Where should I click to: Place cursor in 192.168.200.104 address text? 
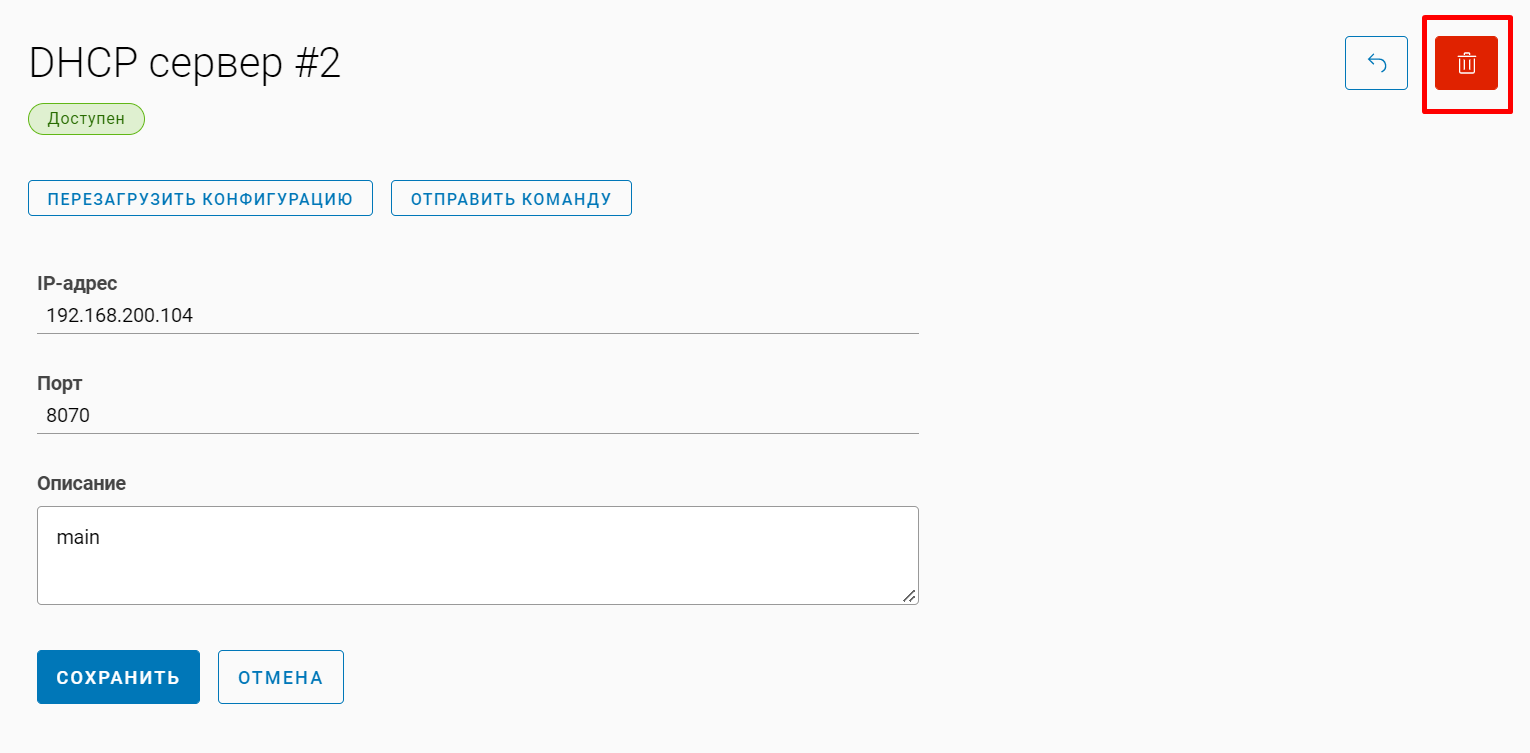click(120, 316)
